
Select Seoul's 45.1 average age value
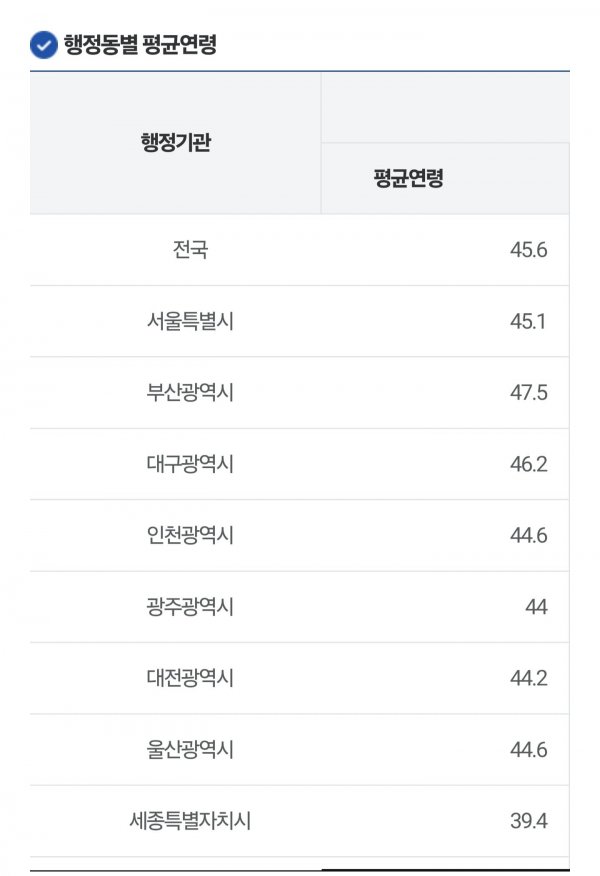528,321
